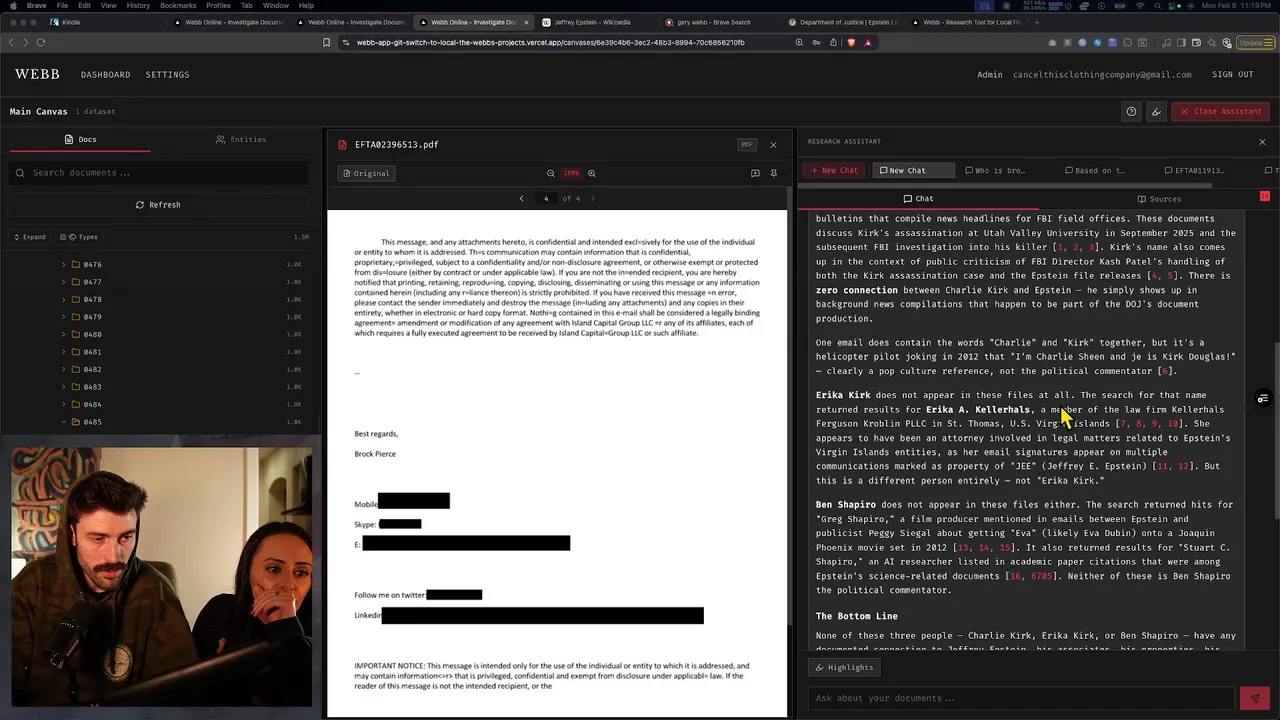Open Brave Shields icon
Image resolution: width=1280 pixels, height=720 pixels.
click(x=851, y=42)
